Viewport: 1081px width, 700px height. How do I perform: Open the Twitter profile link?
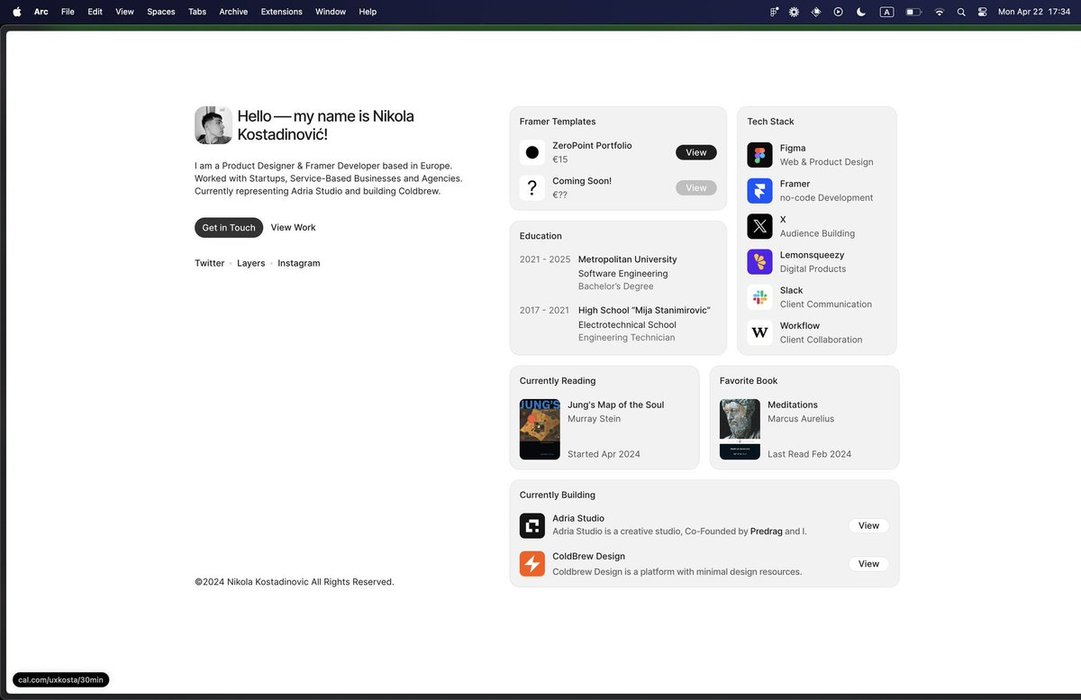tap(209, 264)
